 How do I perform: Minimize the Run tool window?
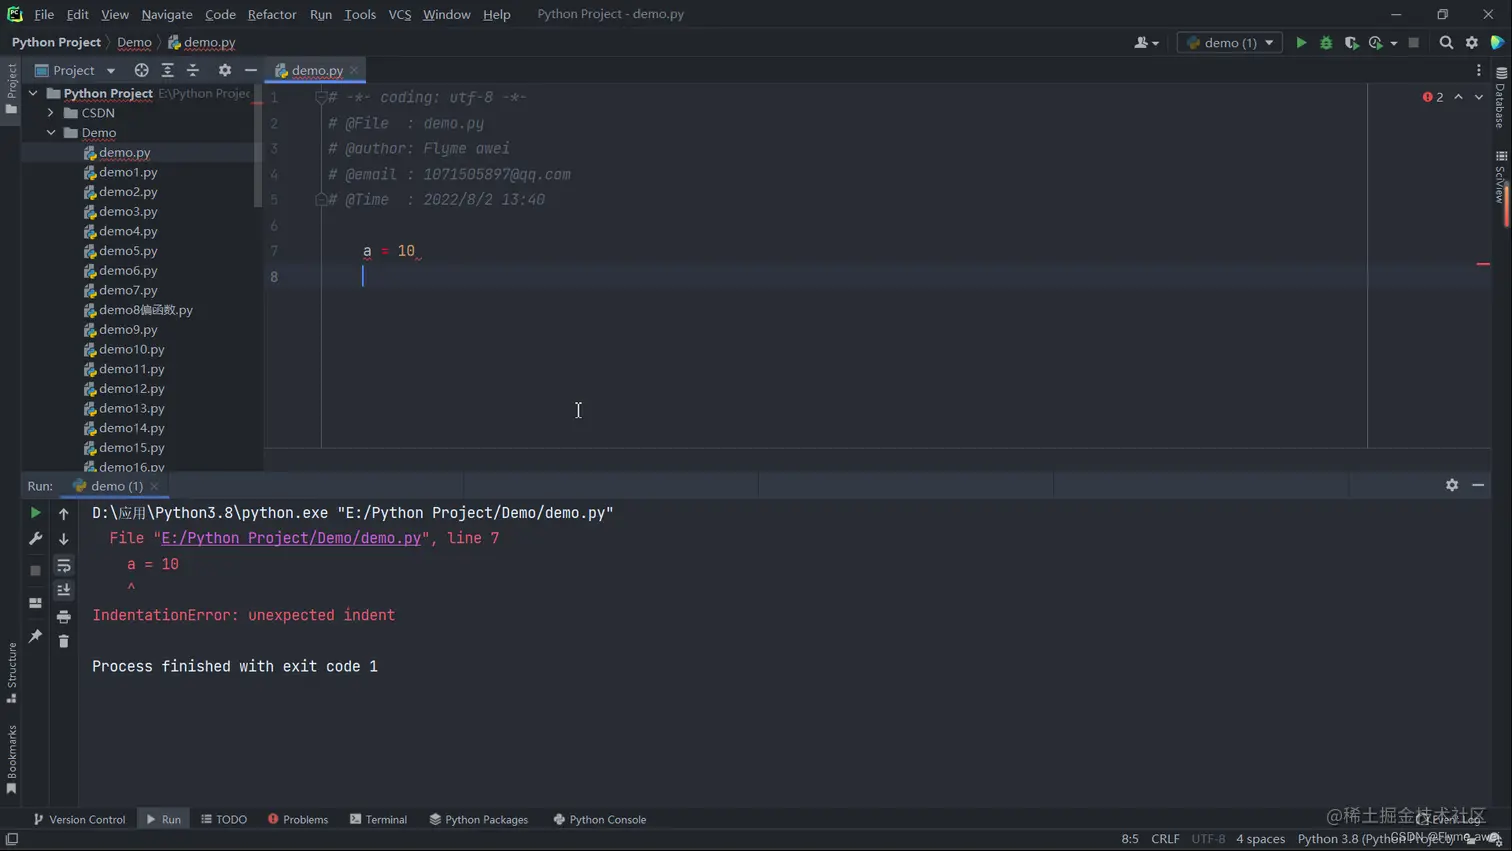pos(1478,485)
